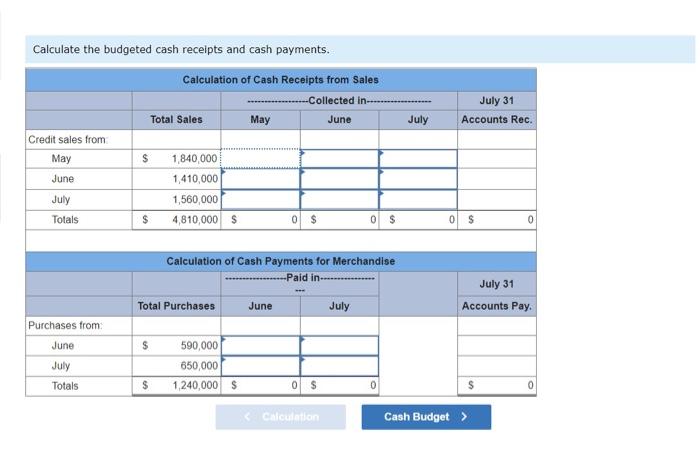Click the Accounts Rec. total cell showing 0
700x473 pixels.
tap(496, 220)
